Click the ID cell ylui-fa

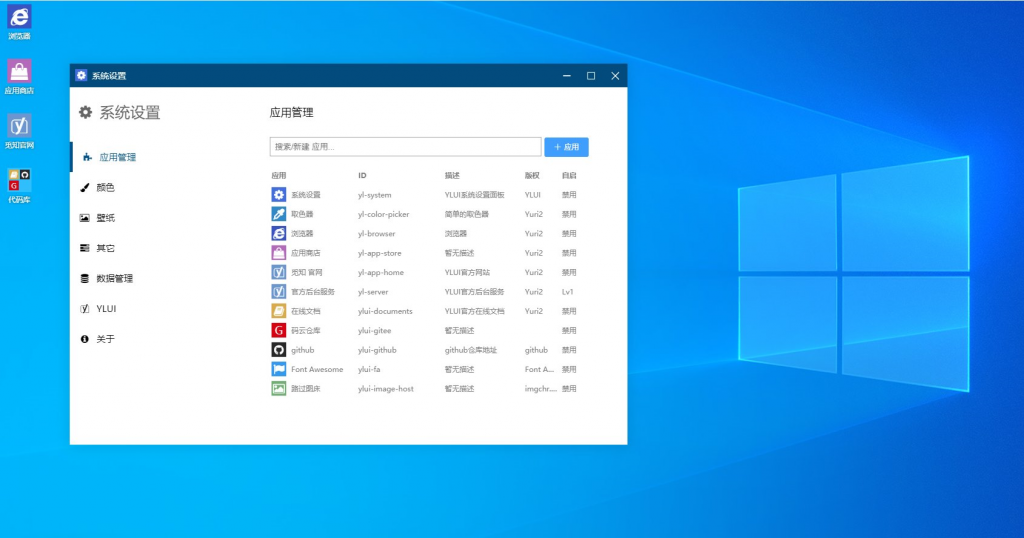coord(369,369)
